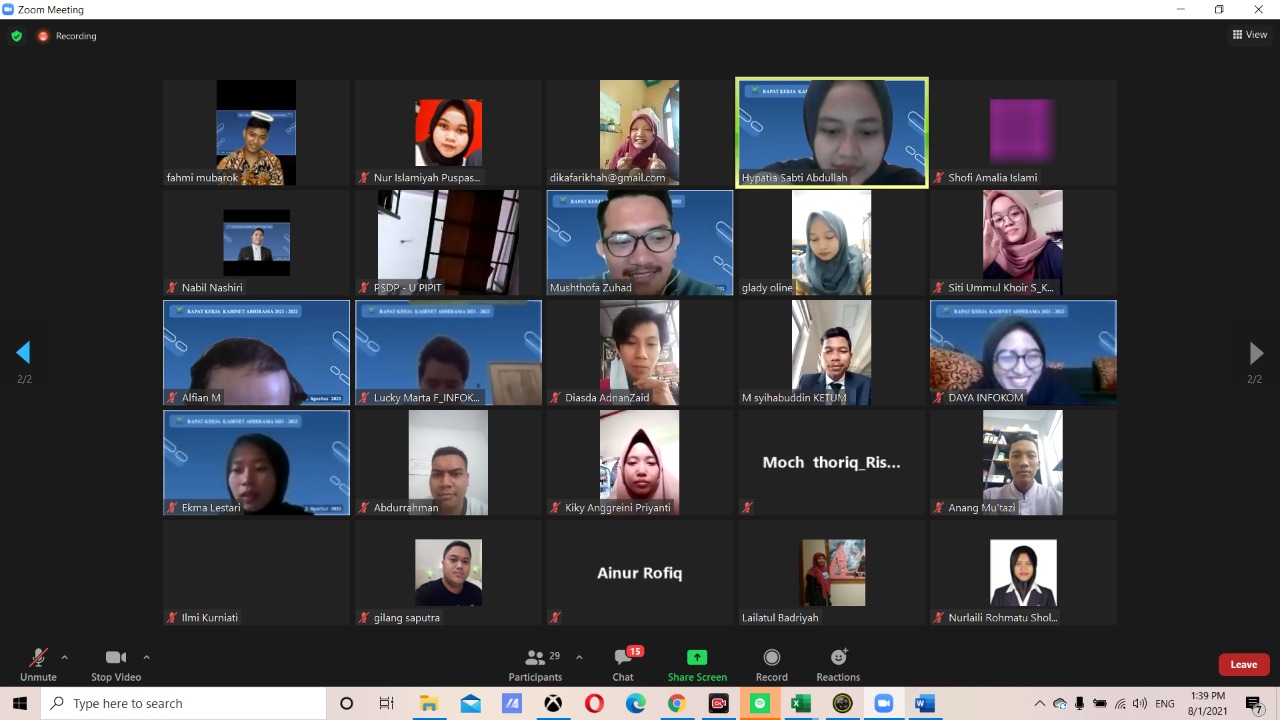Click the green Share Screen icon

(x=697, y=657)
